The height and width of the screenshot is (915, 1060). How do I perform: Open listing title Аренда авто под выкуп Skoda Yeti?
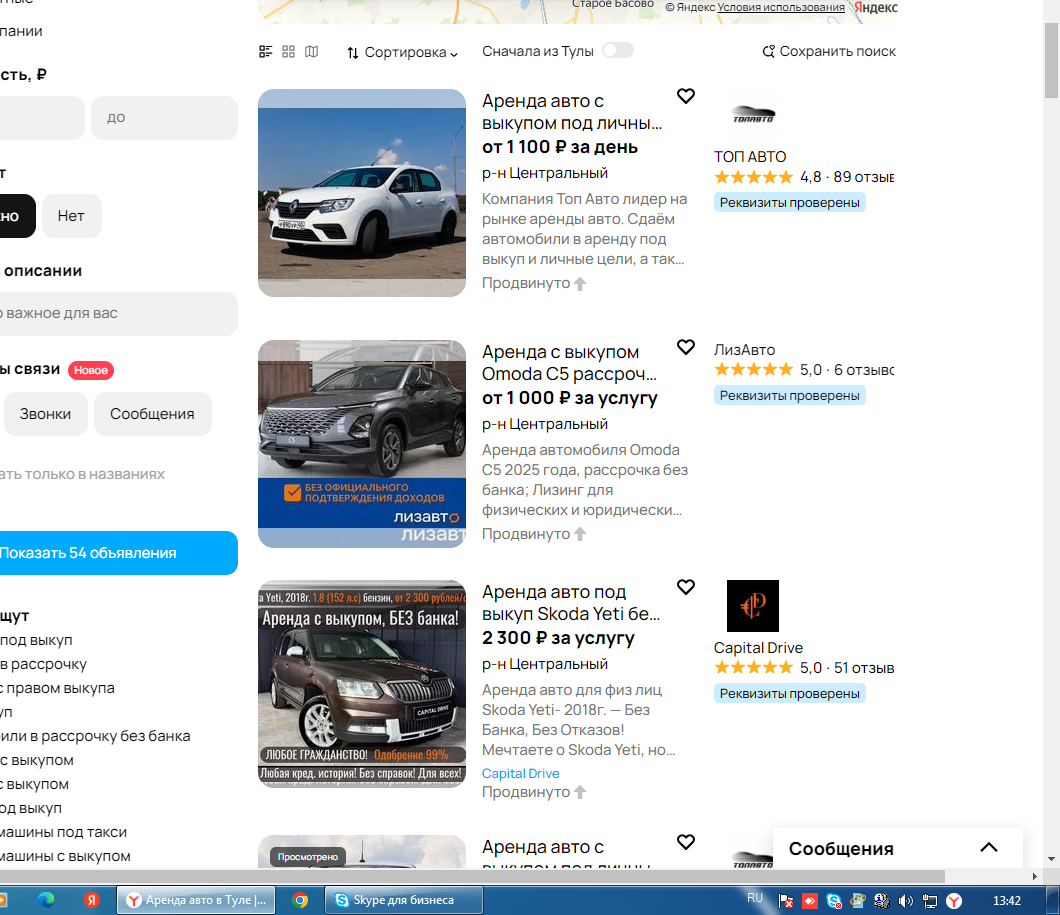point(571,603)
